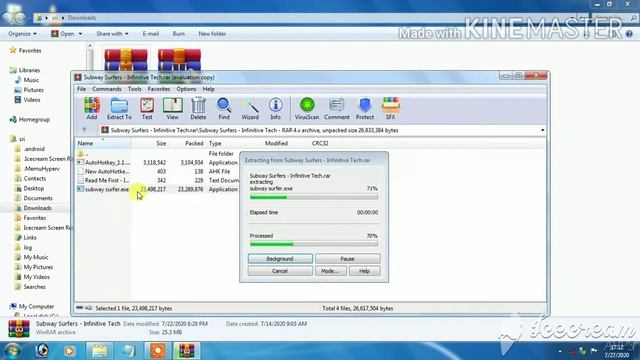This screenshot has height=360, width=640.
Task: Click the Processed progress bar
Action: tap(314, 244)
